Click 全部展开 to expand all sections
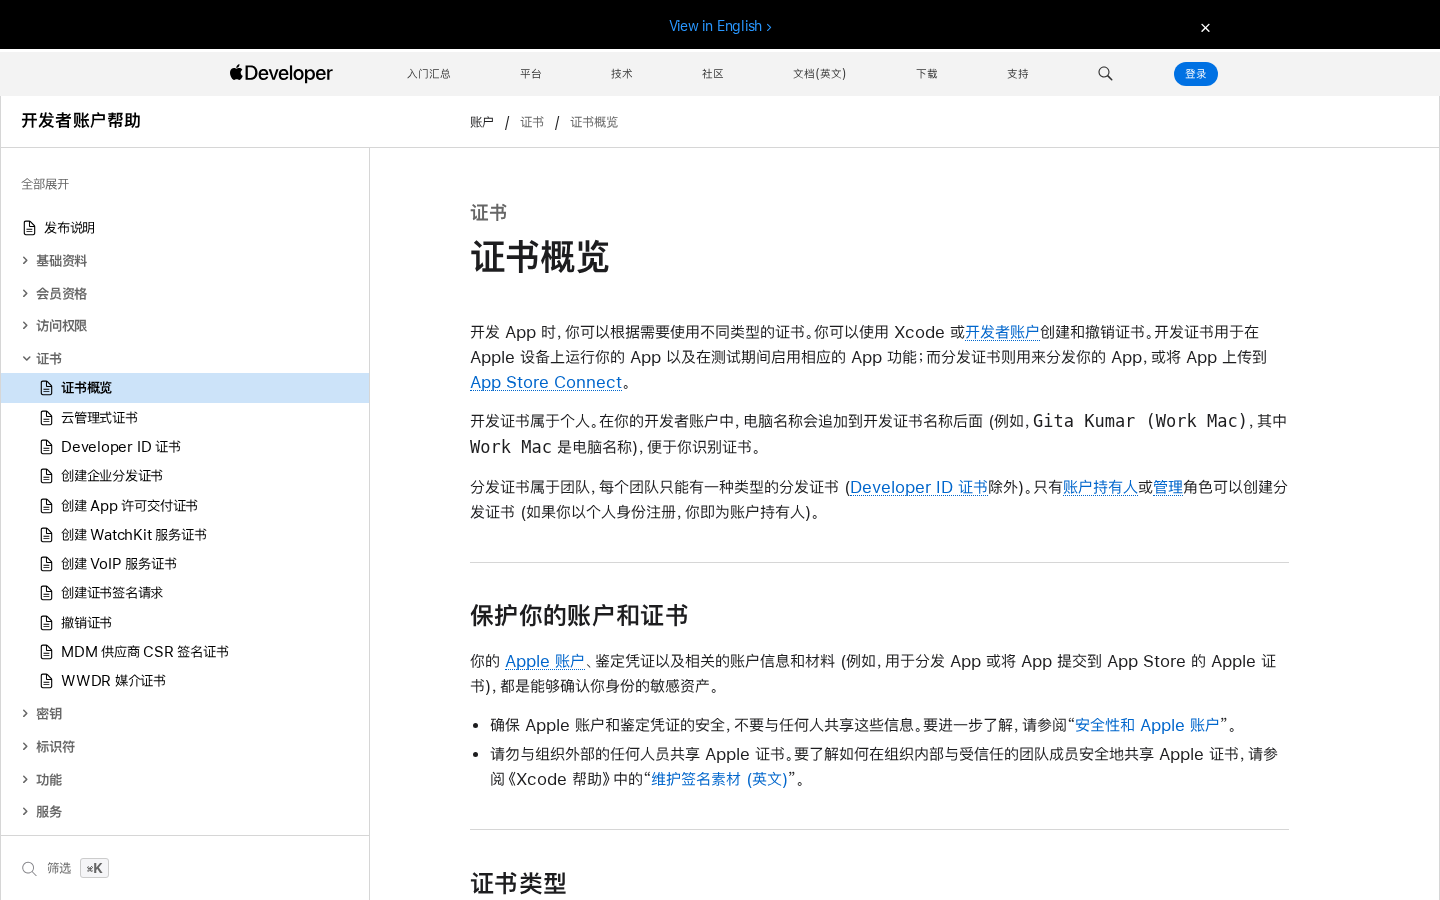This screenshot has height=900, width=1440. tap(45, 184)
